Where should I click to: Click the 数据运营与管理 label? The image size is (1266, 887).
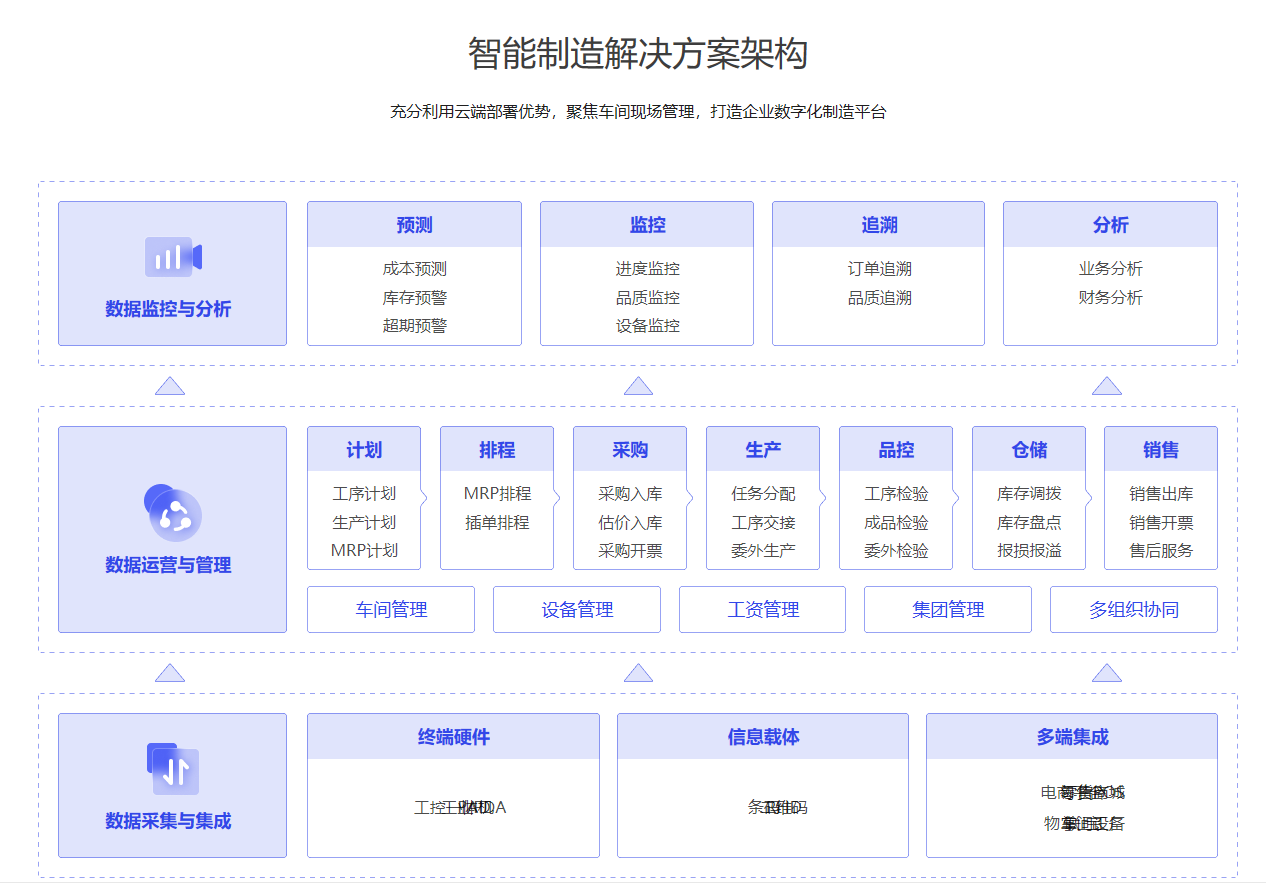168,565
